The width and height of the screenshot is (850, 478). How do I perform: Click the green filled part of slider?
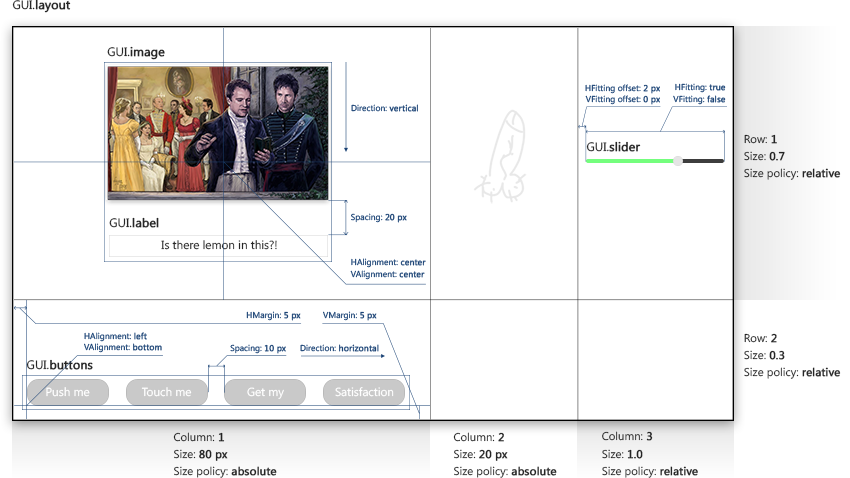[630, 161]
